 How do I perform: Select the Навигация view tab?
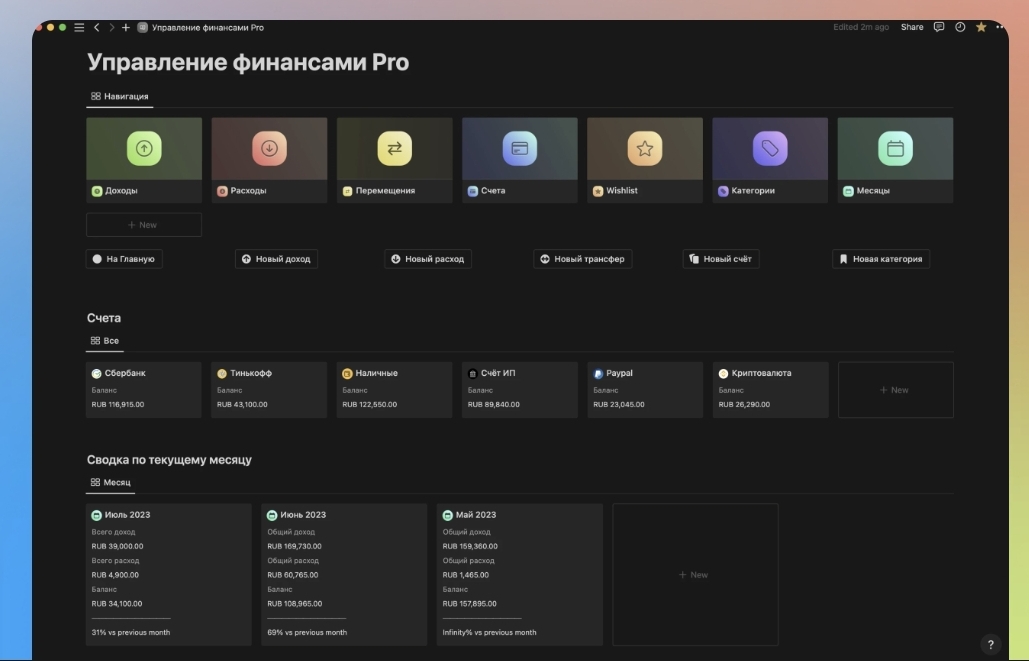[x=120, y=97]
